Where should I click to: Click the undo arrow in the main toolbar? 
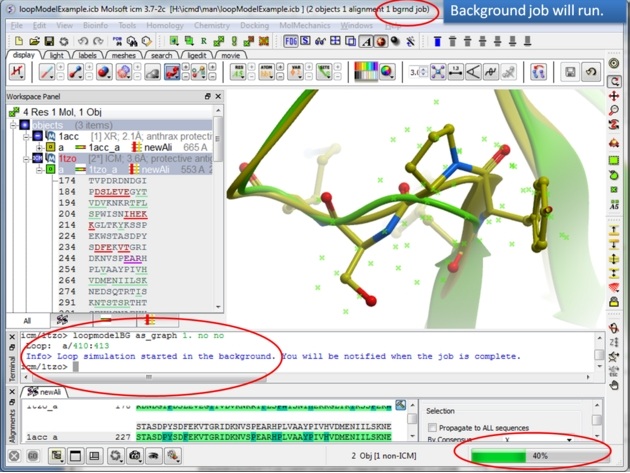tap(85, 41)
